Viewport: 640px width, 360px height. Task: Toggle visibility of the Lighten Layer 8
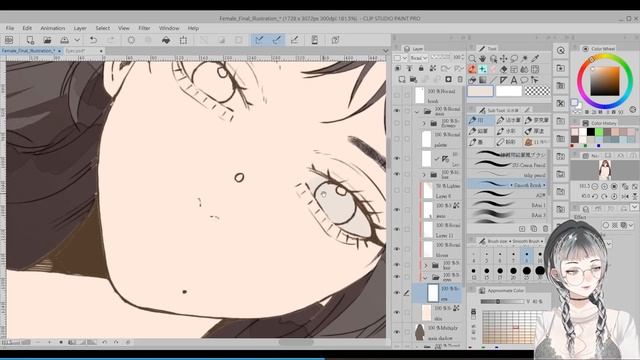point(397,190)
